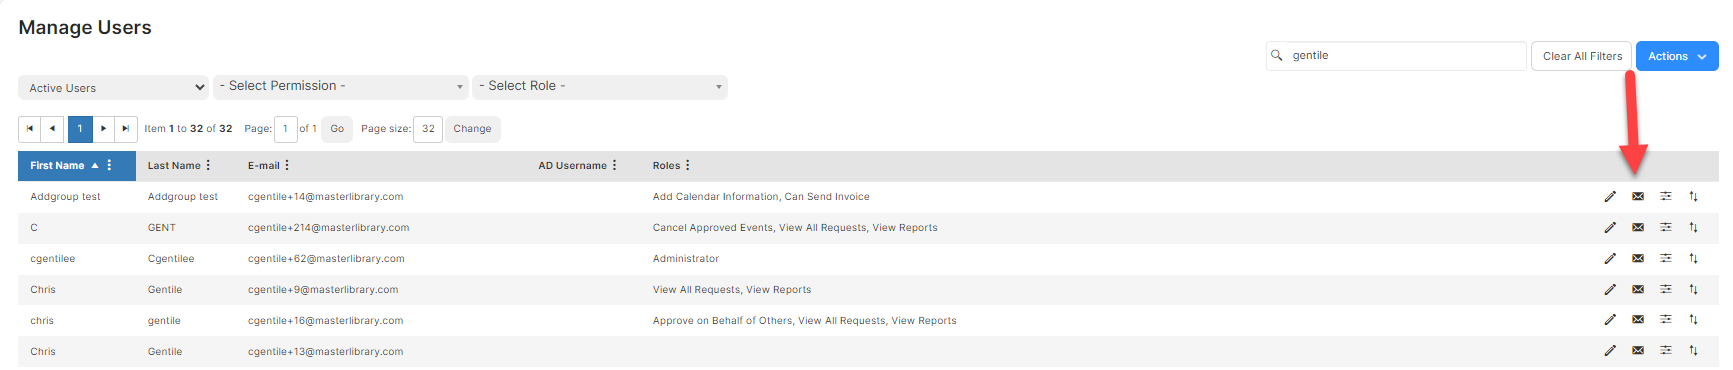This screenshot has height=370, width=1733.
Task: Click the AD Username column header
Action: 572,166
